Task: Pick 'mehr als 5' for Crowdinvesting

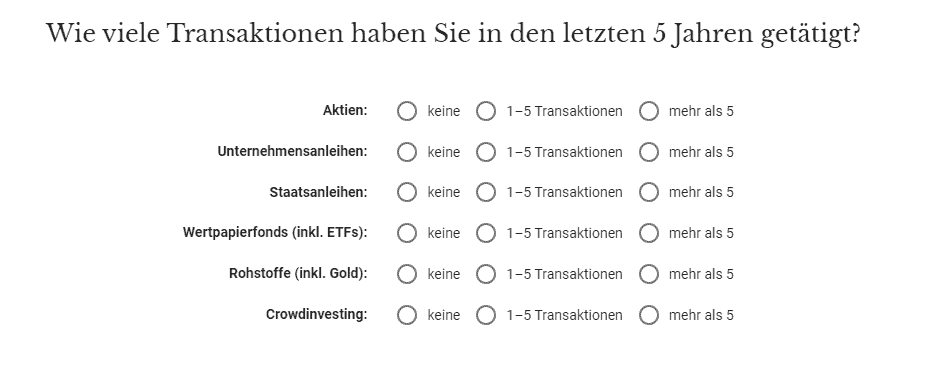Action: point(649,315)
